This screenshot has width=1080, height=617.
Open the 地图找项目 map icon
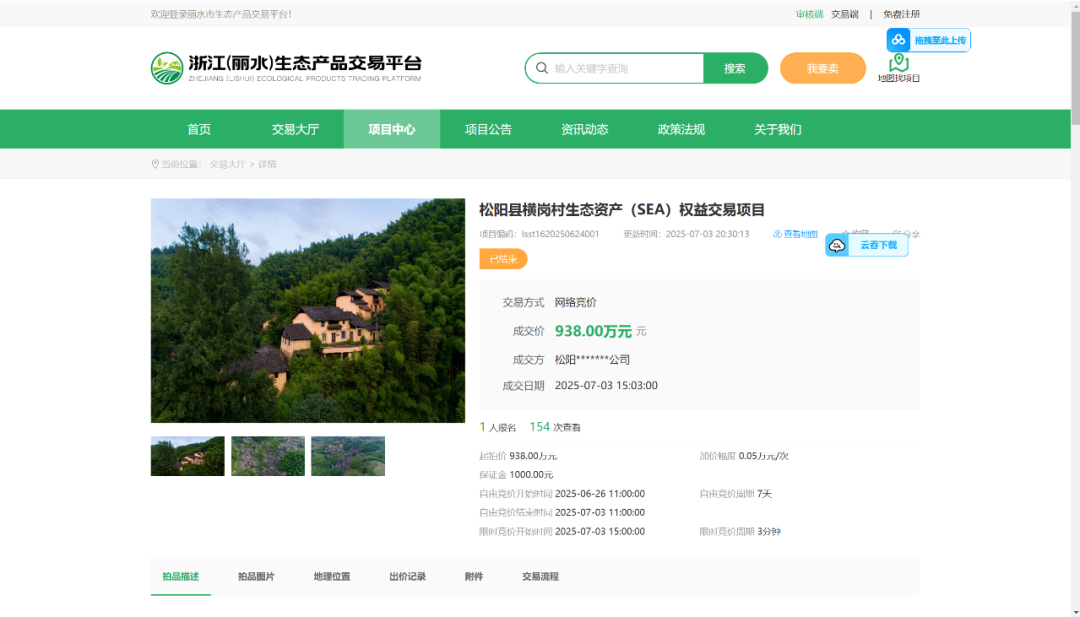tap(898, 65)
